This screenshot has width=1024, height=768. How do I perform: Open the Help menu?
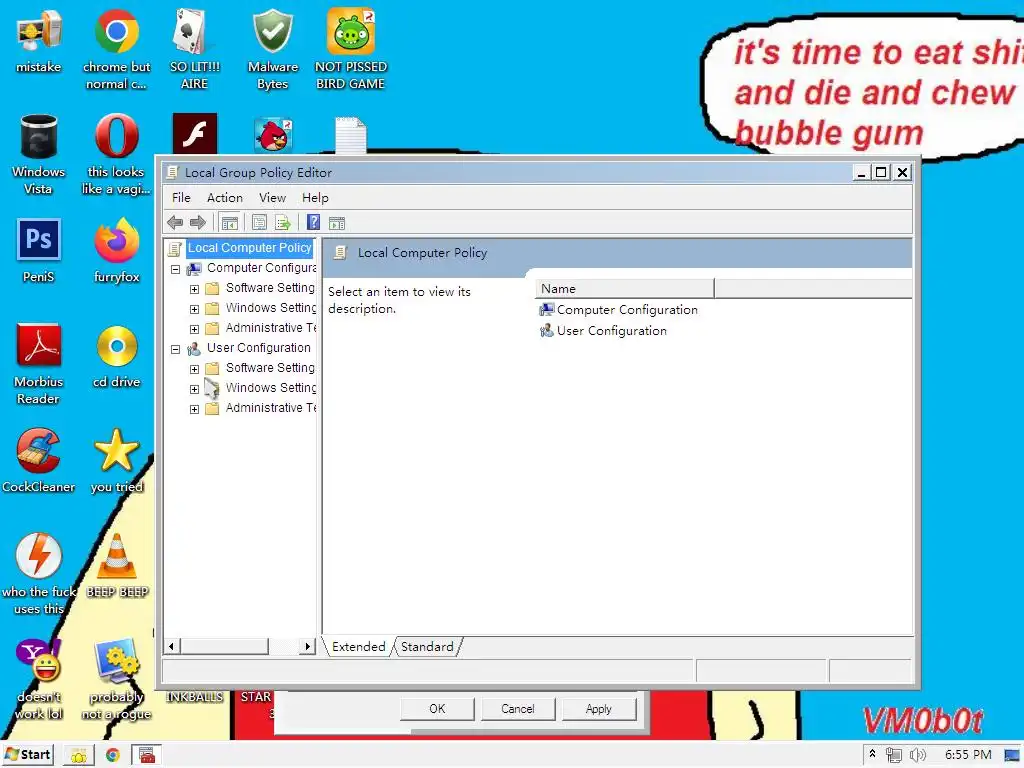(x=315, y=198)
